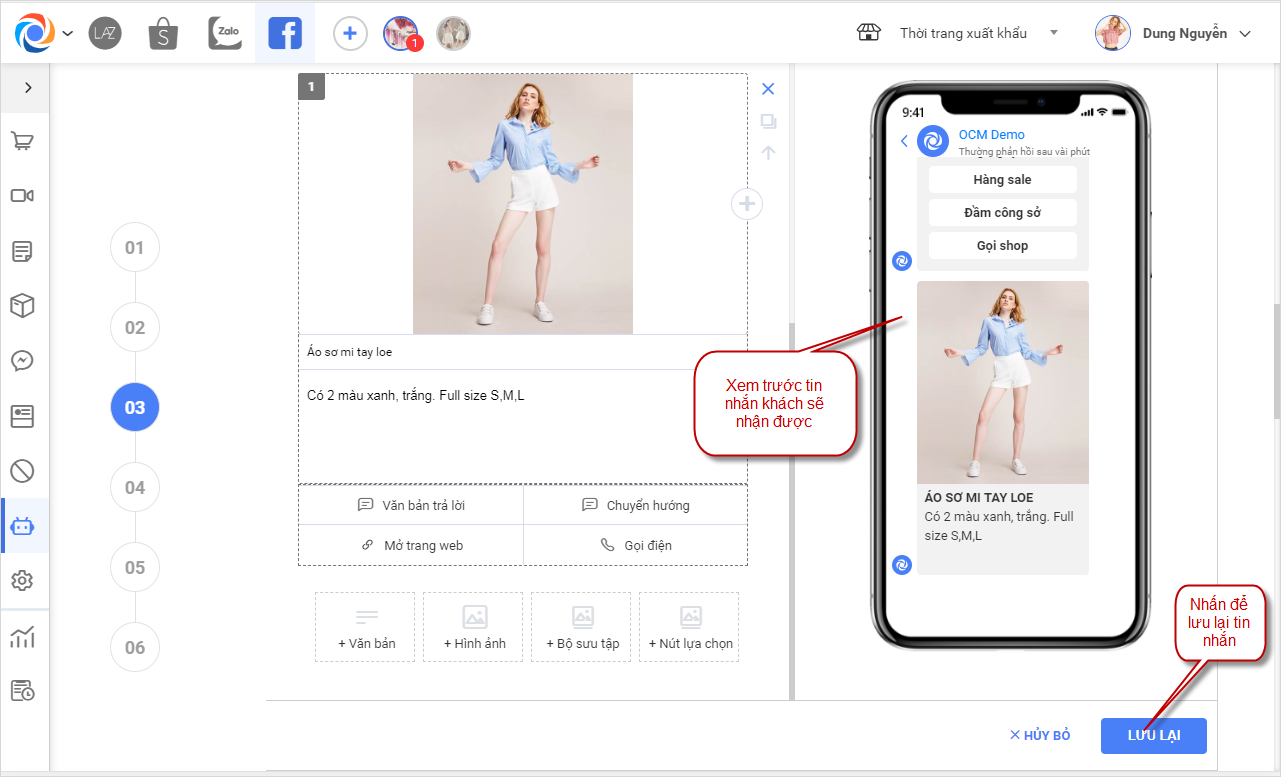Viewport: 1281px width, 777px height.
Task: Open the card list icon in sidebar
Action: point(23,415)
